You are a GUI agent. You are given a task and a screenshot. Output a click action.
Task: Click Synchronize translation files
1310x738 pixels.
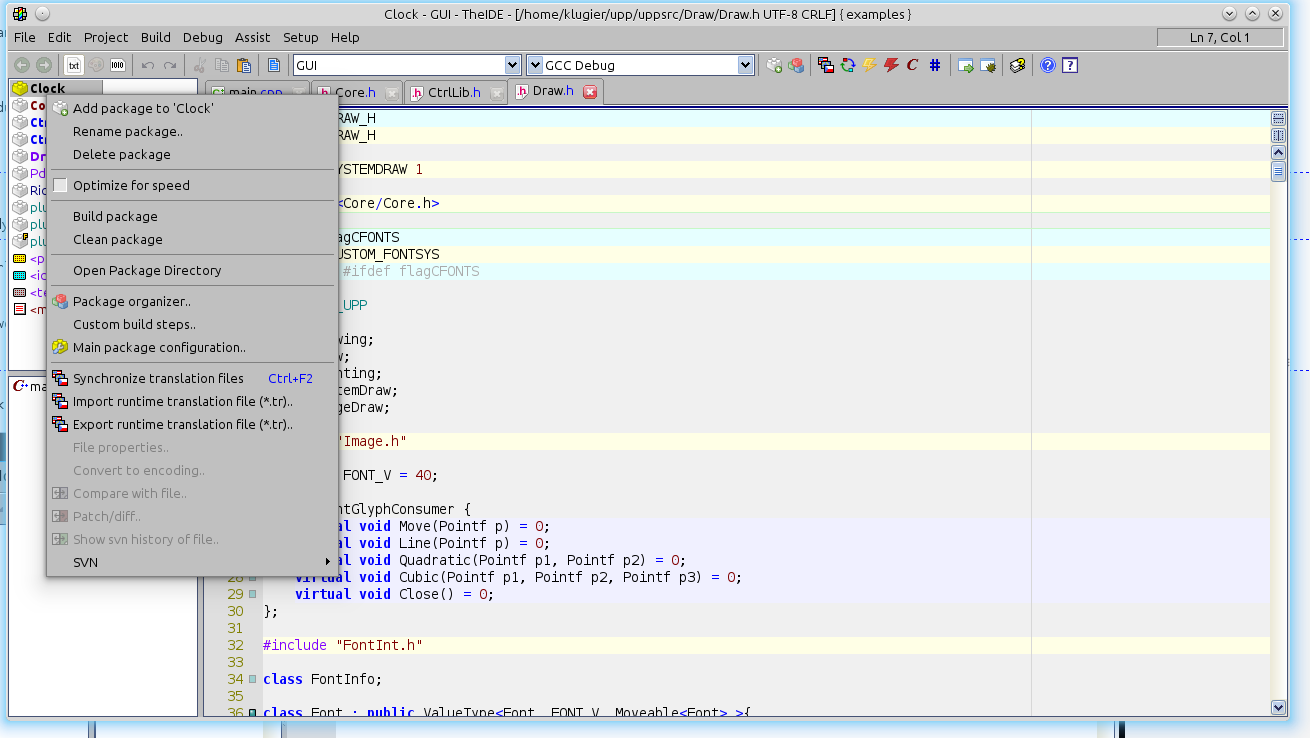pos(158,378)
